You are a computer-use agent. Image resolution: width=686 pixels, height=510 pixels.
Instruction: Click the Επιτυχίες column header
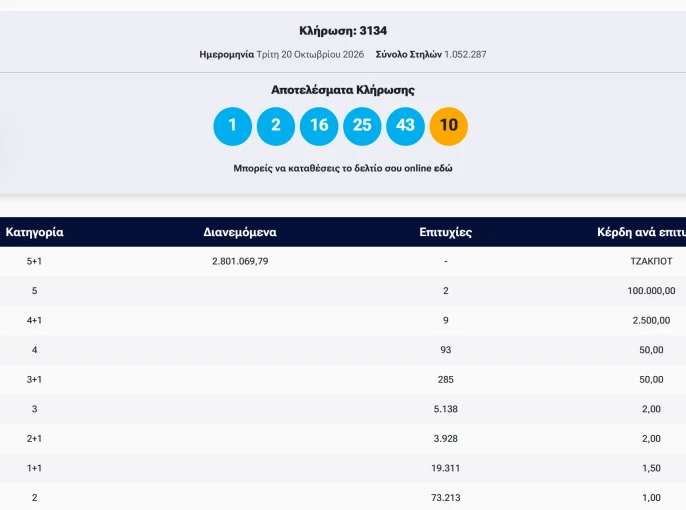coord(445,232)
